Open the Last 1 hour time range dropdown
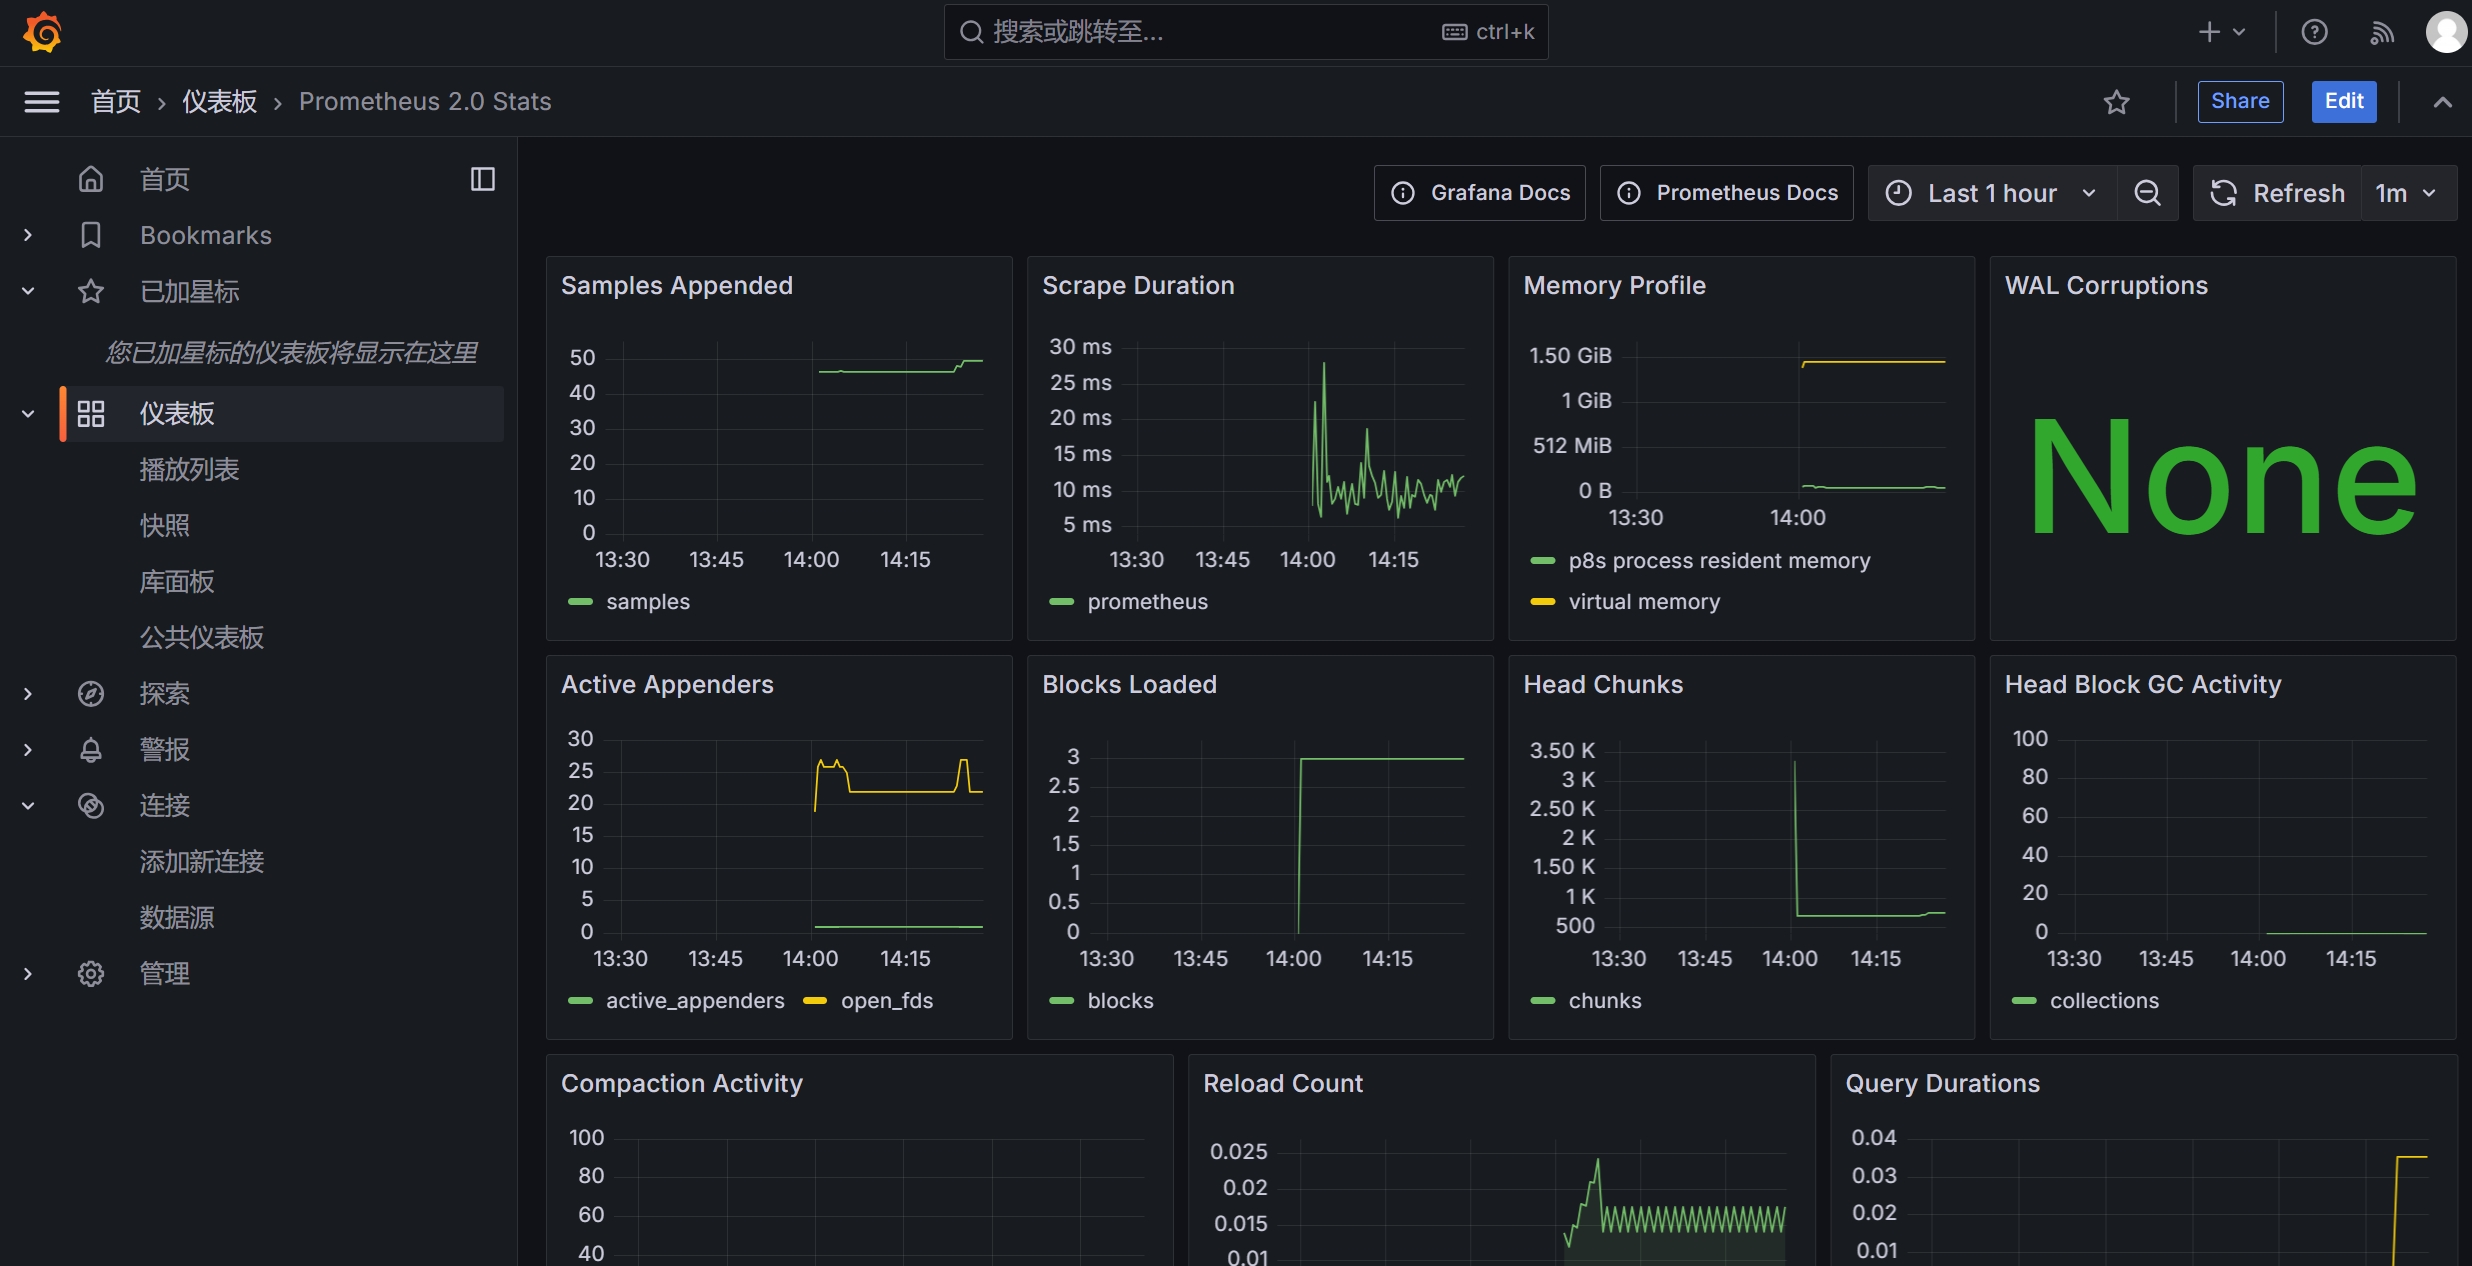Viewport: 2472px width, 1266px height. pyautogui.click(x=1992, y=193)
